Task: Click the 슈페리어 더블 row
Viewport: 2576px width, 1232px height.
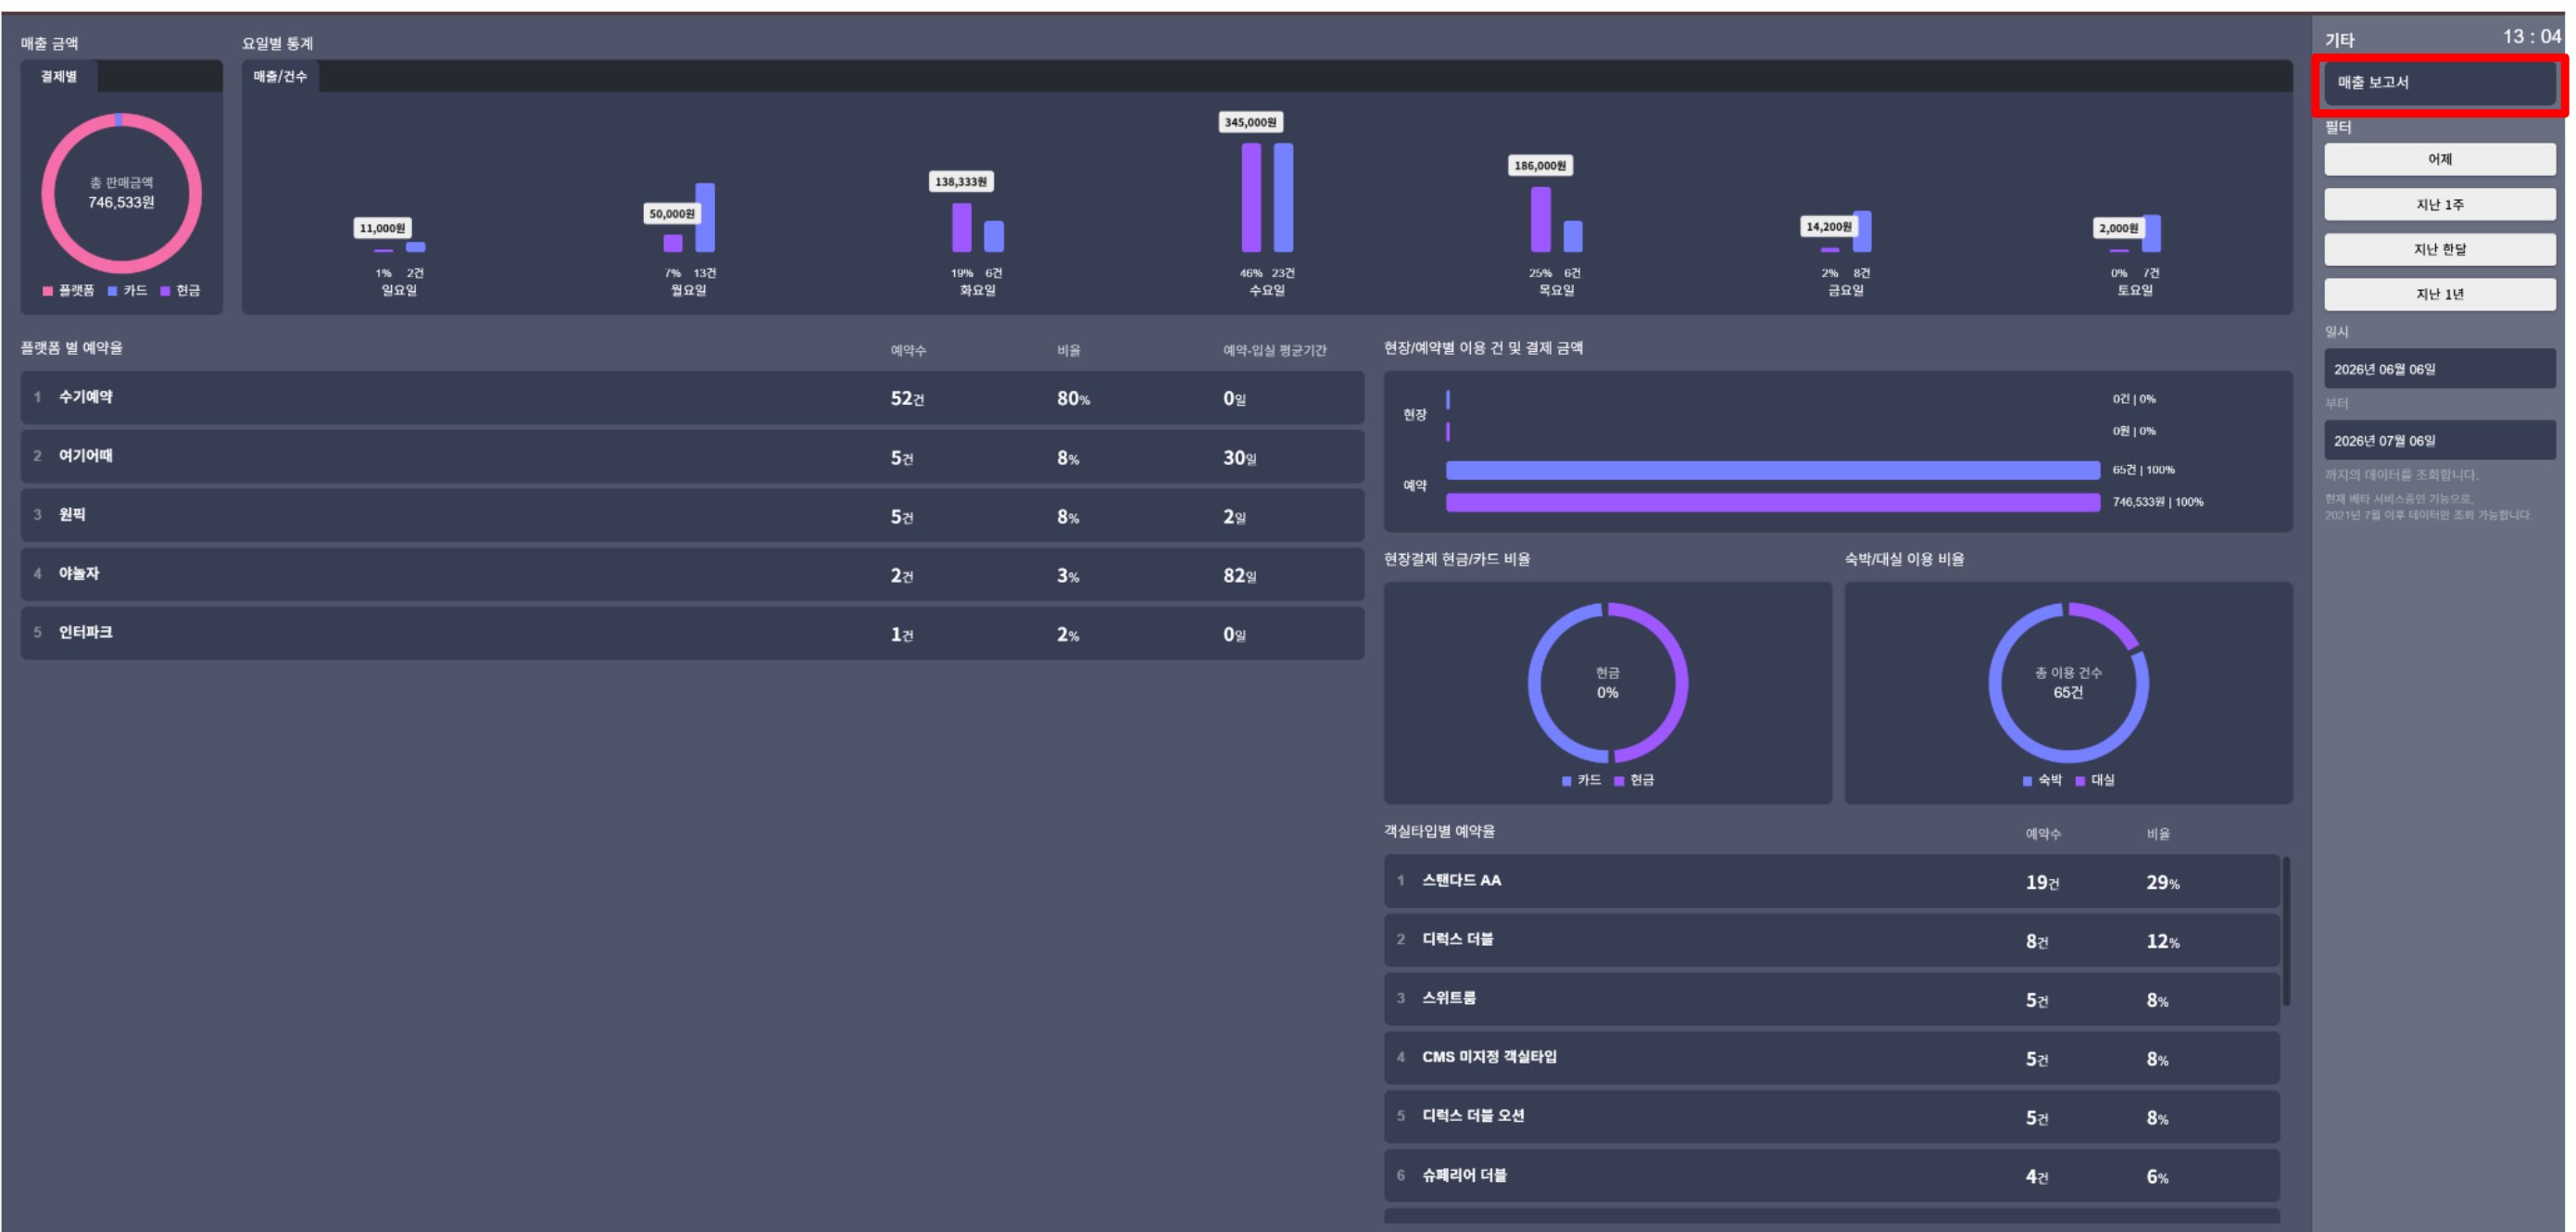Action: [1831, 1176]
